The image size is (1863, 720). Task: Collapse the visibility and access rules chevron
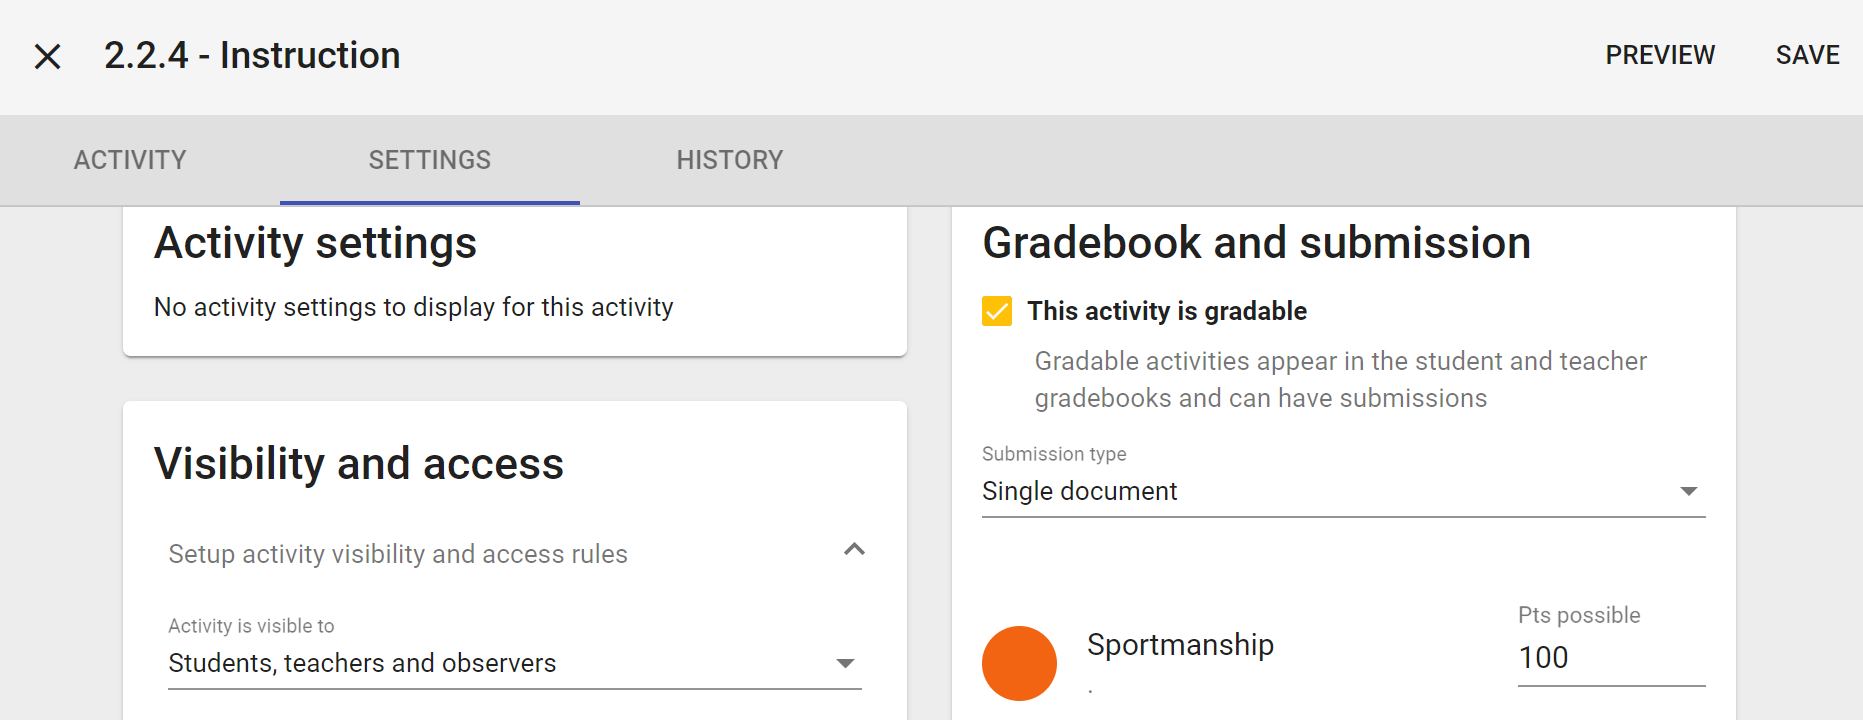854,550
